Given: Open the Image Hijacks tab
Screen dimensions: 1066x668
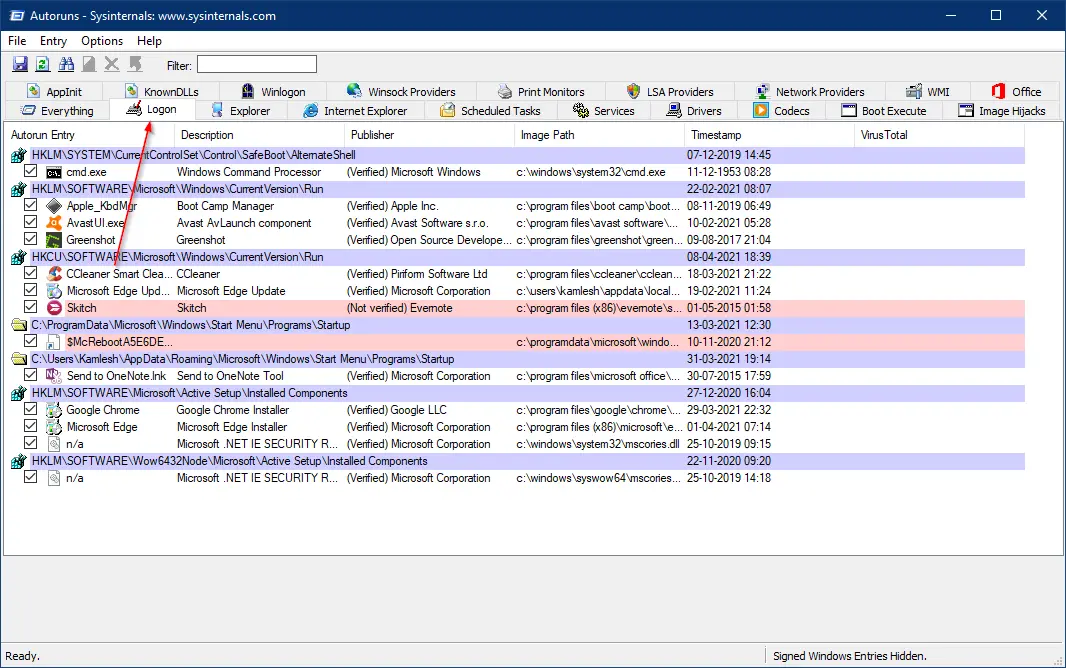Looking at the screenshot, I should tap(1002, 111).
